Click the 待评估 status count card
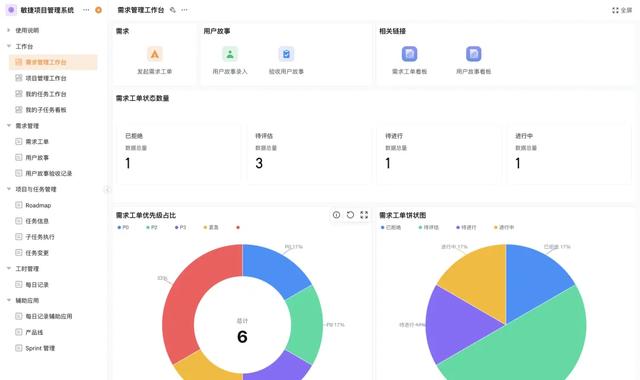This screenshot has height=380, width=640. [x=309, y=153]
